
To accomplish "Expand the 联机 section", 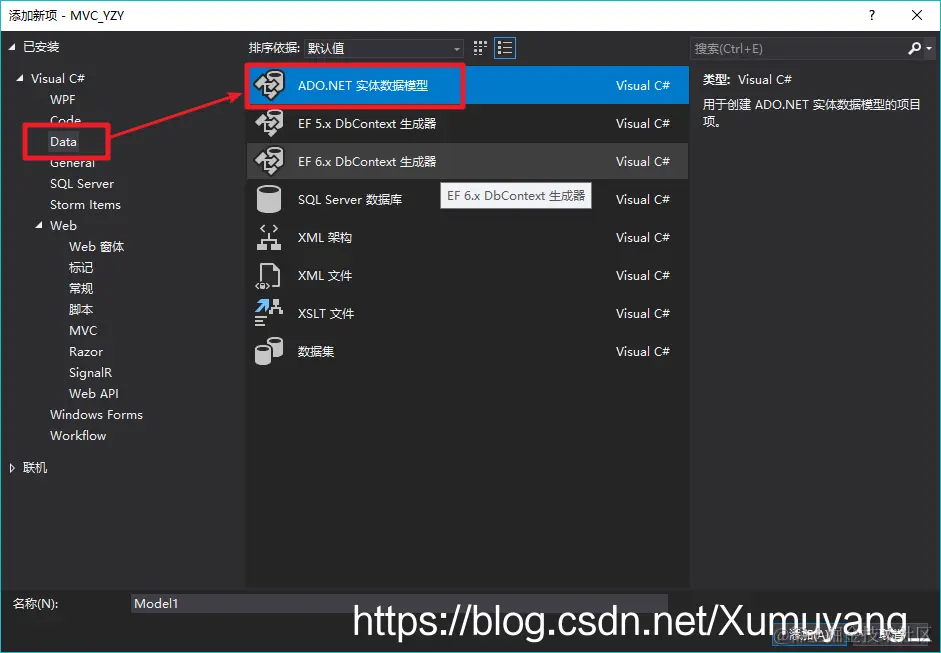I will tap(12, 468).
